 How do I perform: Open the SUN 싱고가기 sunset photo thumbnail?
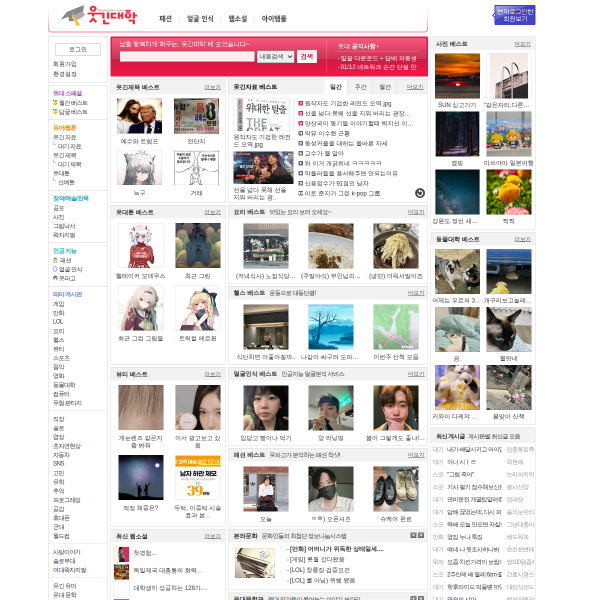point(457,75)
